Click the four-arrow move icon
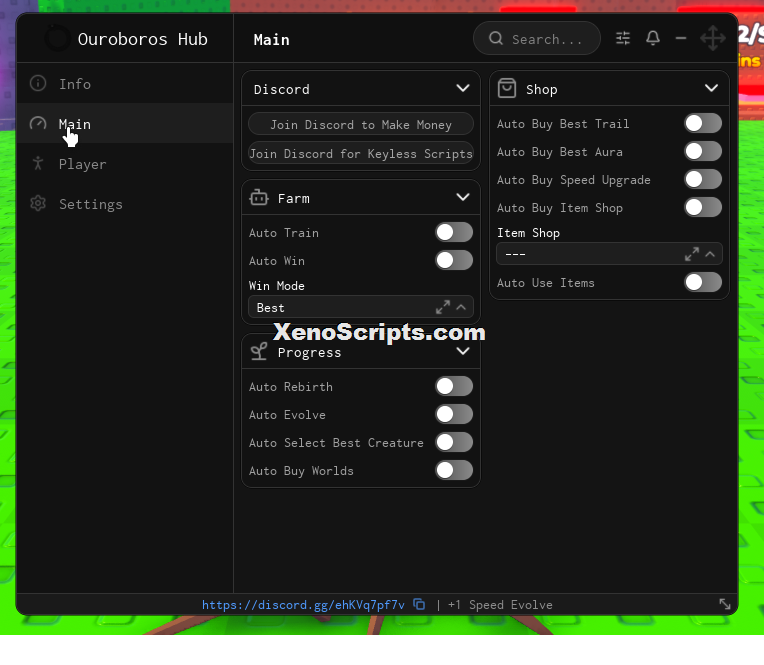Viewport: 764px width, 665px height. tap(712, 38)
